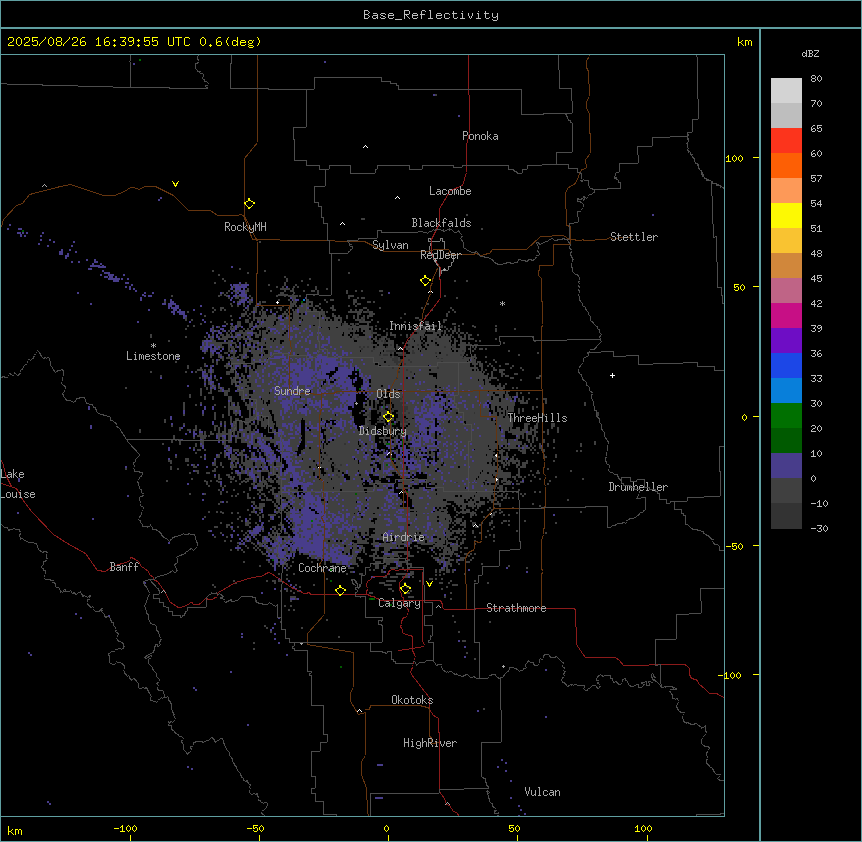The image size is (862, 842).
Task: Click the Sylvan label on the map
Action: [x=390, y=245]
